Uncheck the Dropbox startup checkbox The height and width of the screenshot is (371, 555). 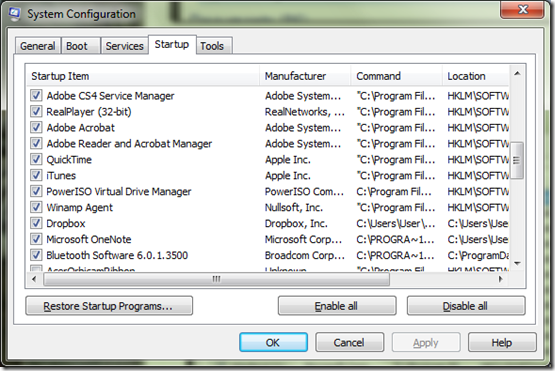(36, 223)
